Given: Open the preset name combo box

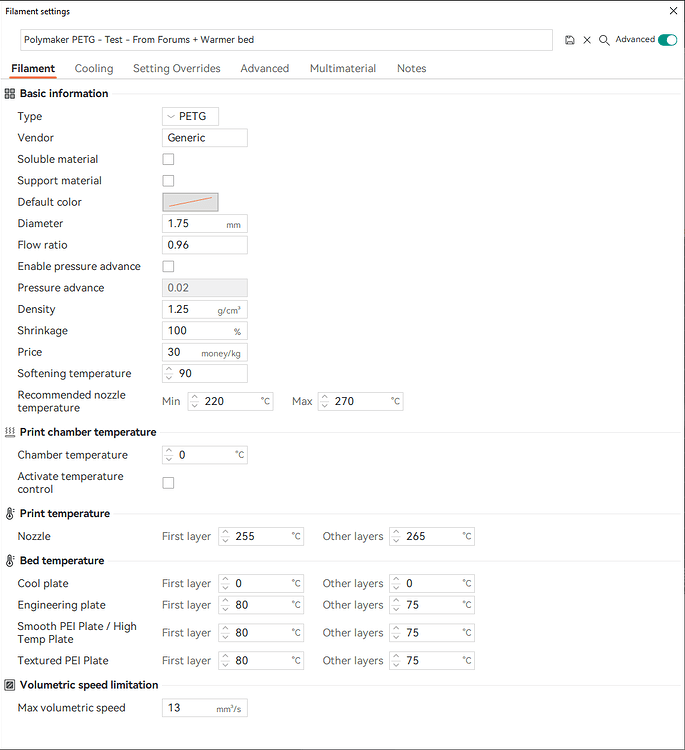Looking at the screenshot, I should click(286, 40).
